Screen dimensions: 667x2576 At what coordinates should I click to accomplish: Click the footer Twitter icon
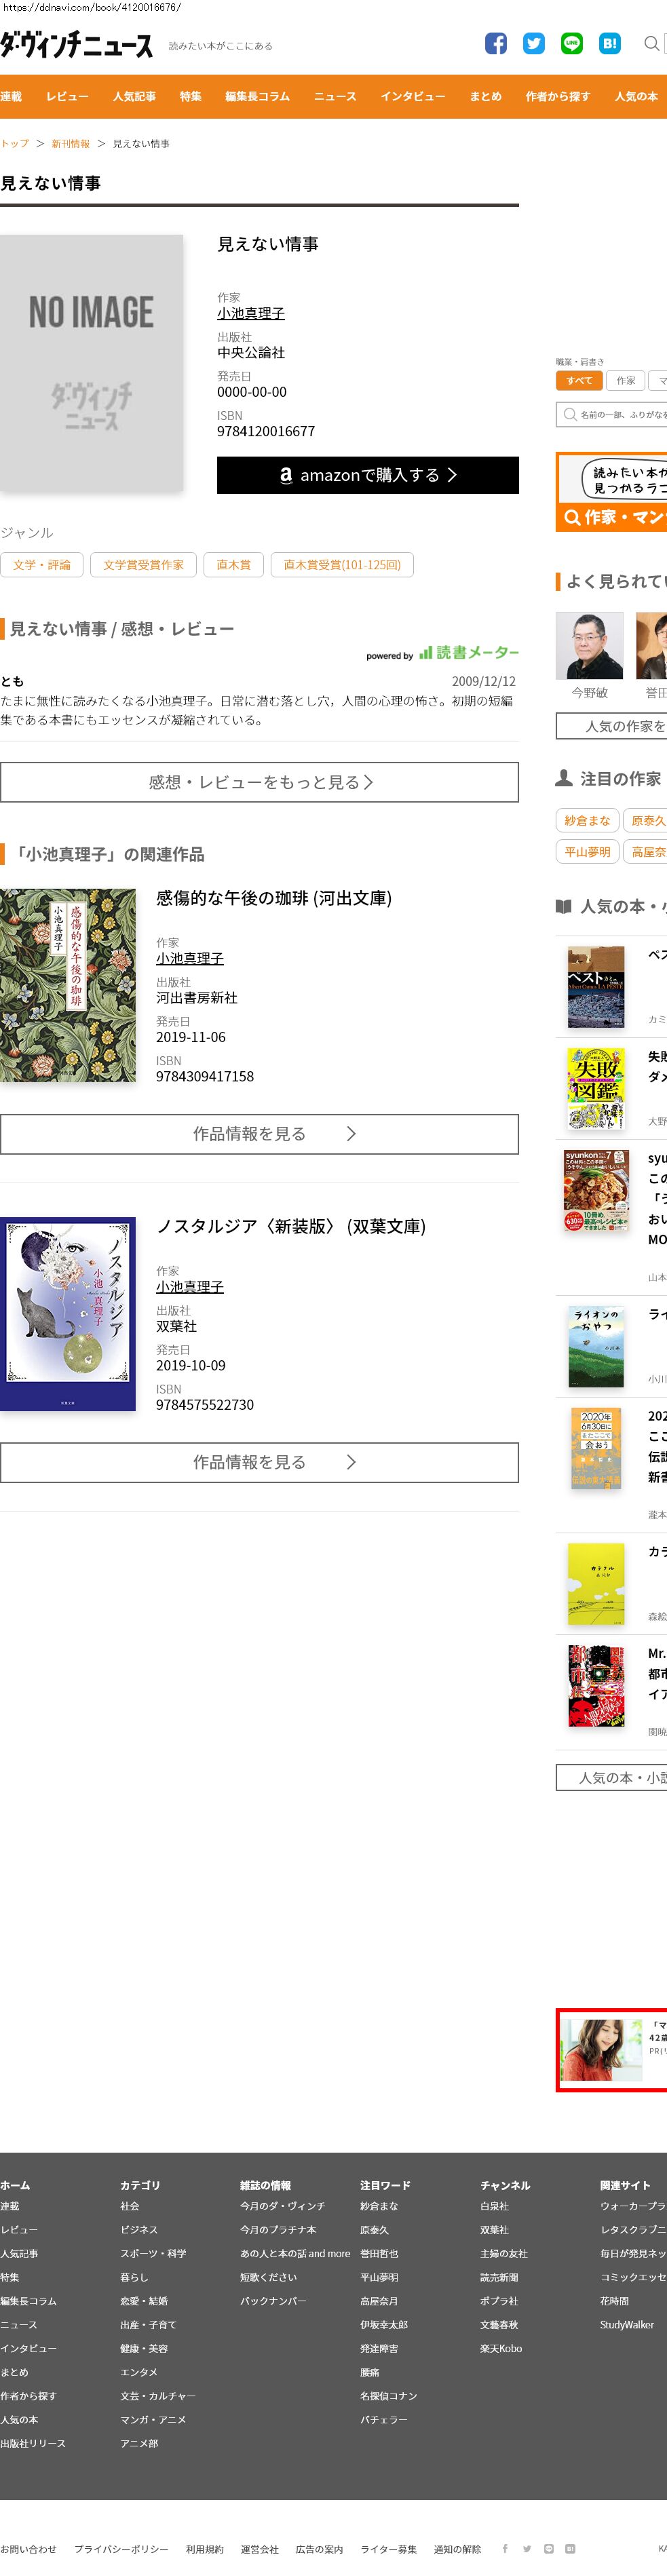coord(527,2548)
